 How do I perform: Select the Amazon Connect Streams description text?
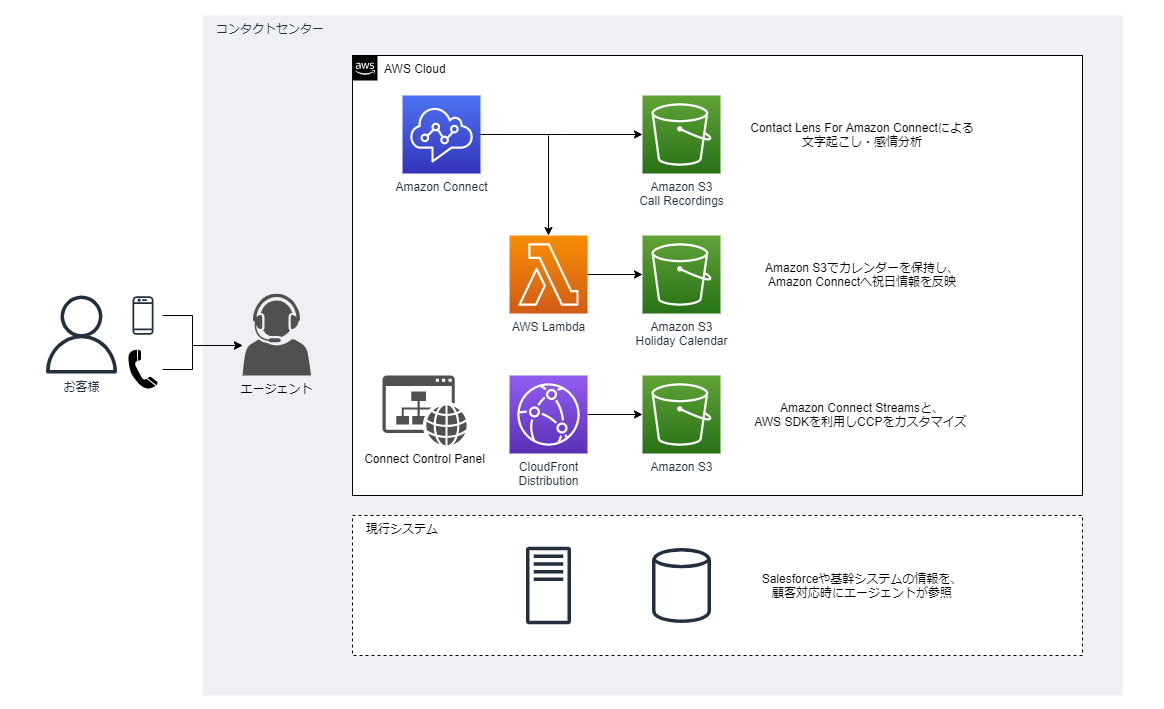coord(861,415)
